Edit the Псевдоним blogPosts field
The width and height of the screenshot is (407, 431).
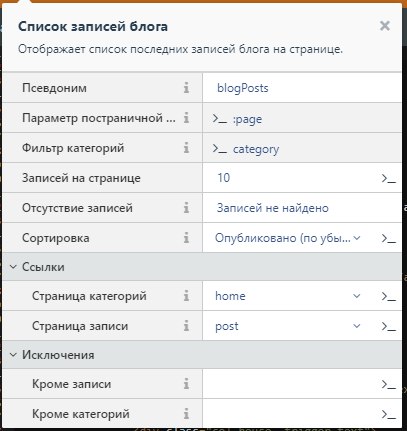(302, 88)
